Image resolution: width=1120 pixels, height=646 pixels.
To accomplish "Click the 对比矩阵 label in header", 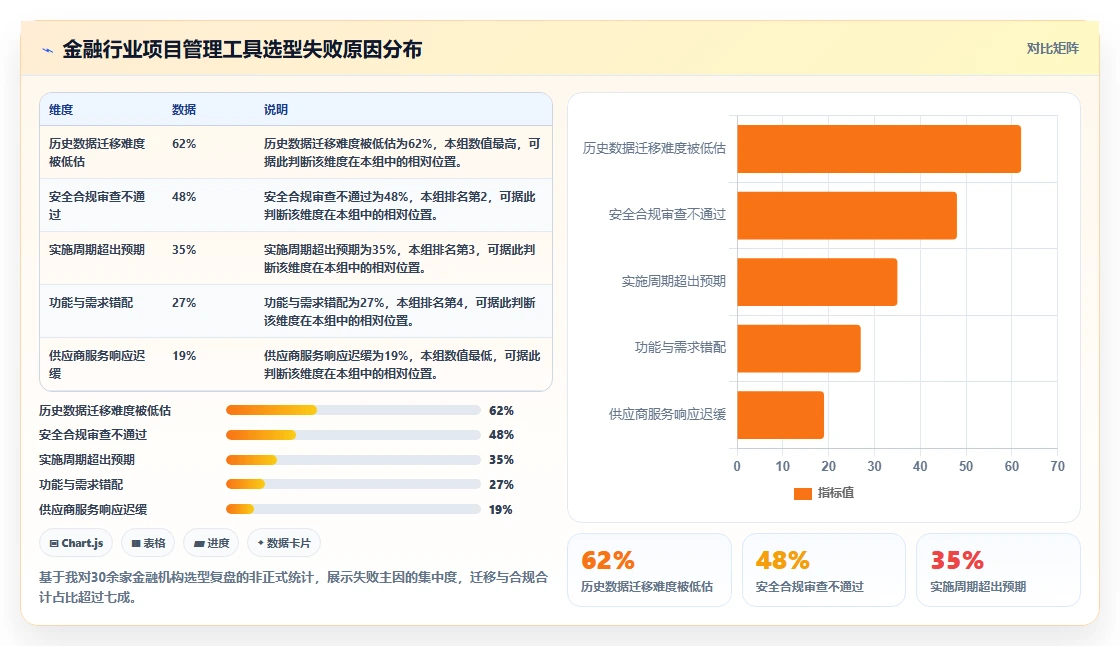I will point(1052,49).
